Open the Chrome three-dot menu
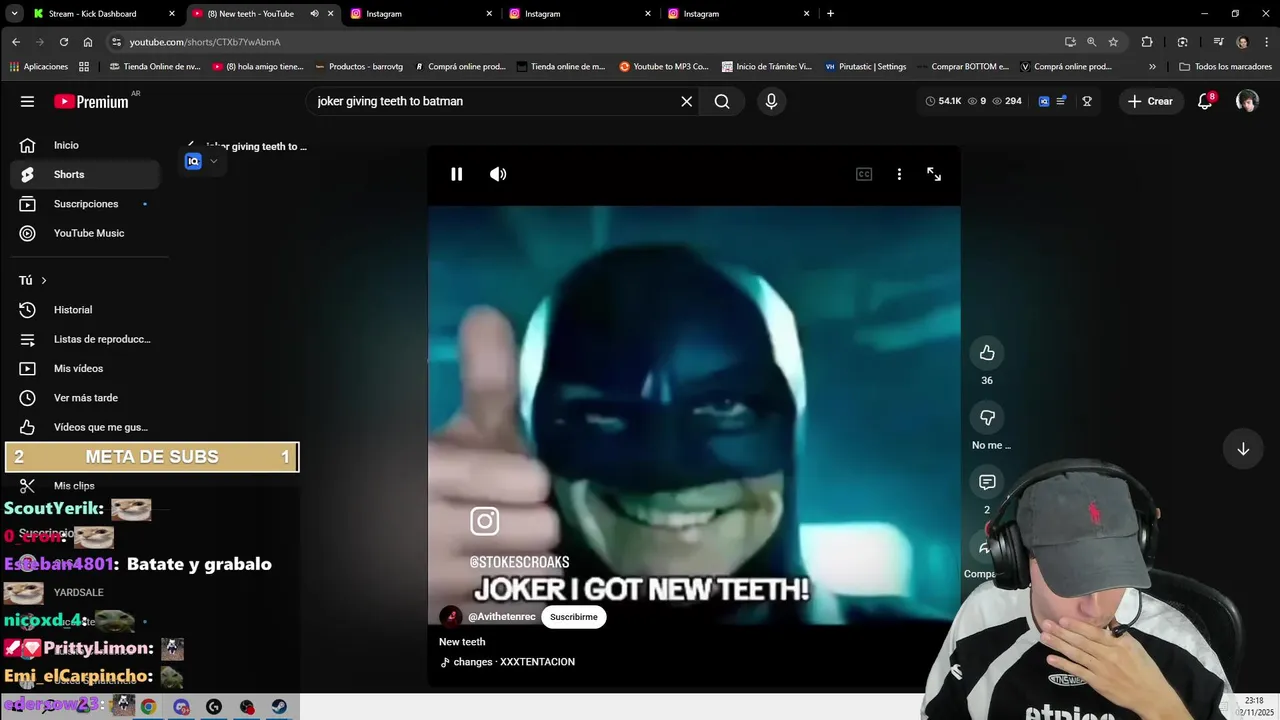The image size is (1280, 720). click(1266, 42)
